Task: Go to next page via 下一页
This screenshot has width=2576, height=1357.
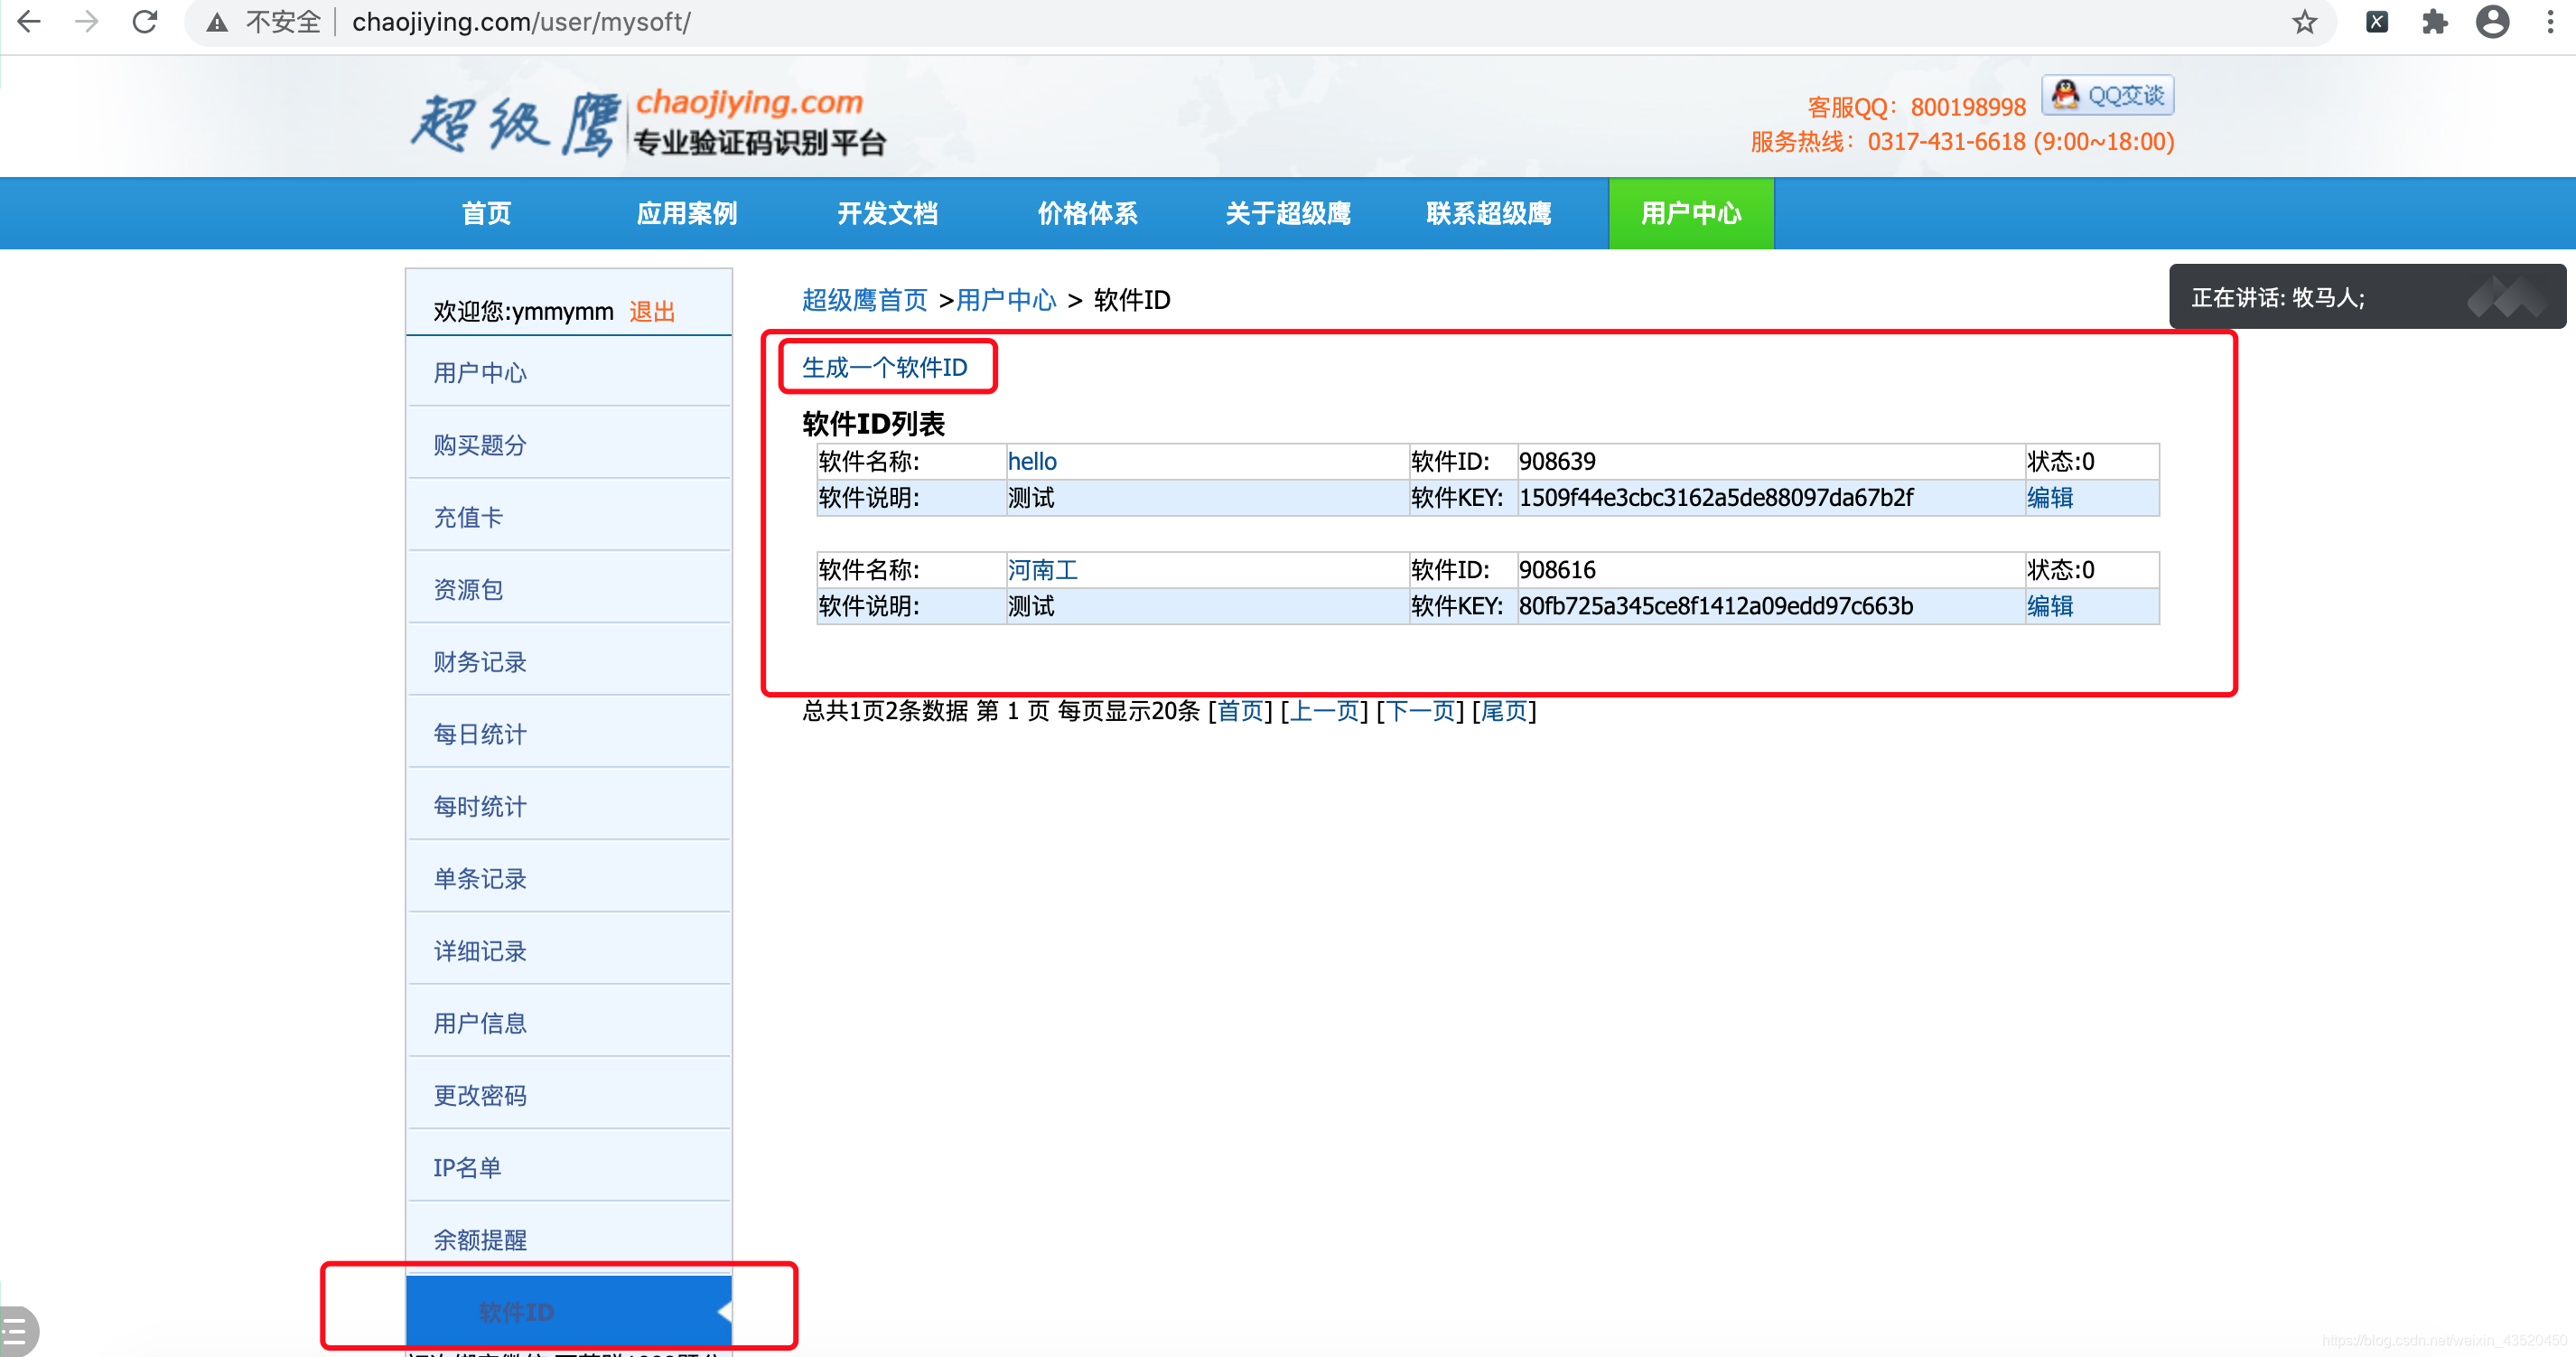Action: [1420, 711]
